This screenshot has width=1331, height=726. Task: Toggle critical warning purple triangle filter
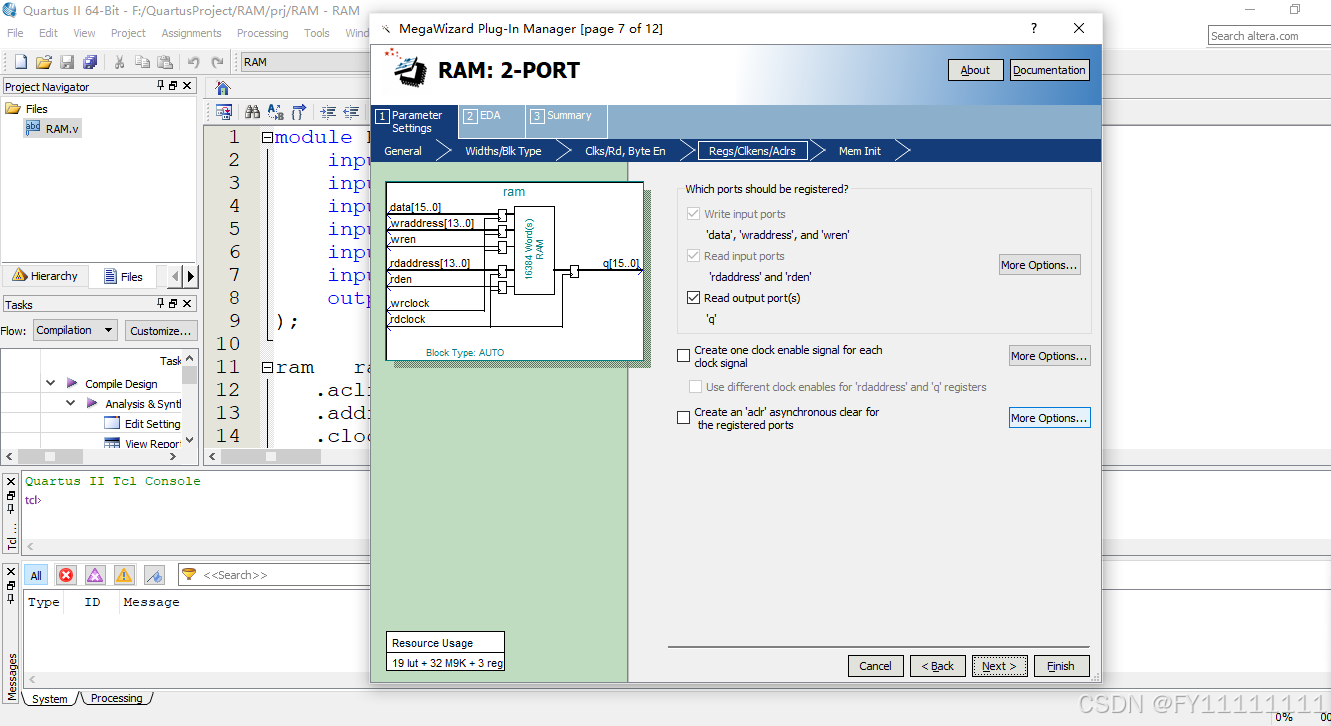95,575
